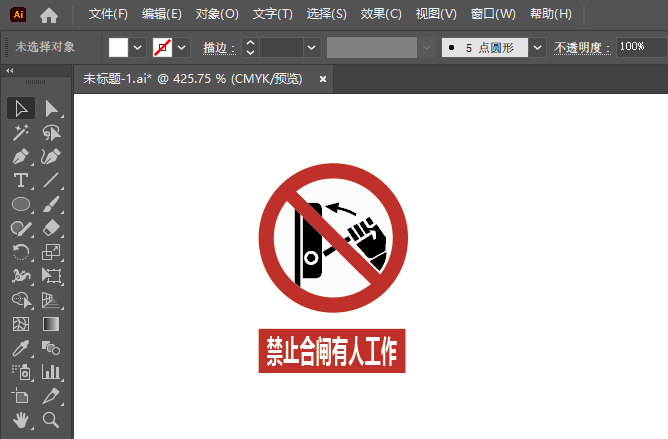Select the Warp (Width) tool

click(x=21, y=276)
